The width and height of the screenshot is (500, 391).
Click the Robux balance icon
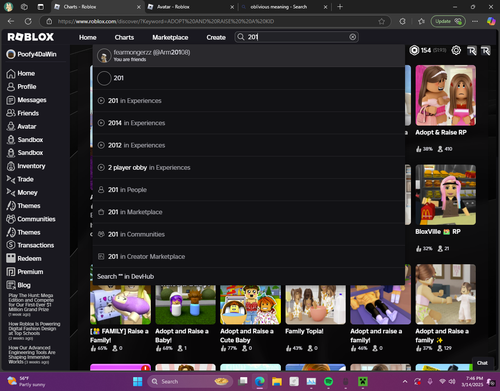click(x=414, y=50)
